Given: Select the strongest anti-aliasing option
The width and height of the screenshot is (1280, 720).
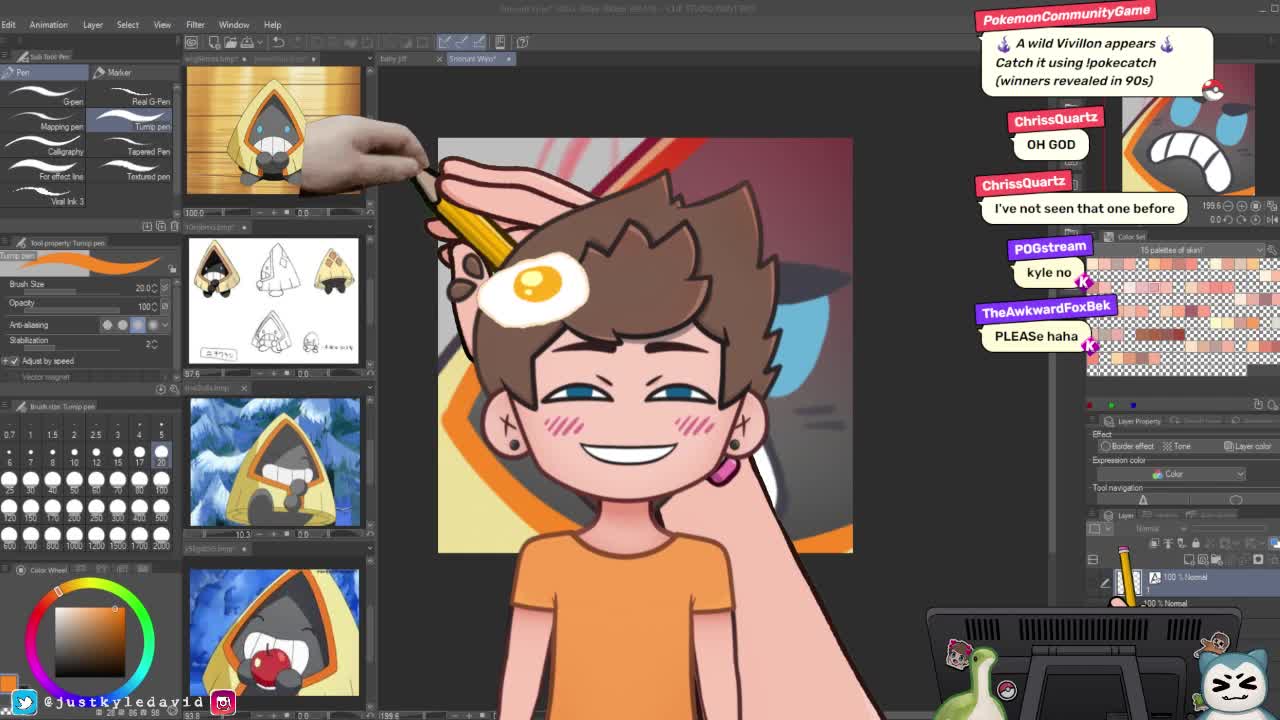Looking at the screenshot, I should [153, 325].
